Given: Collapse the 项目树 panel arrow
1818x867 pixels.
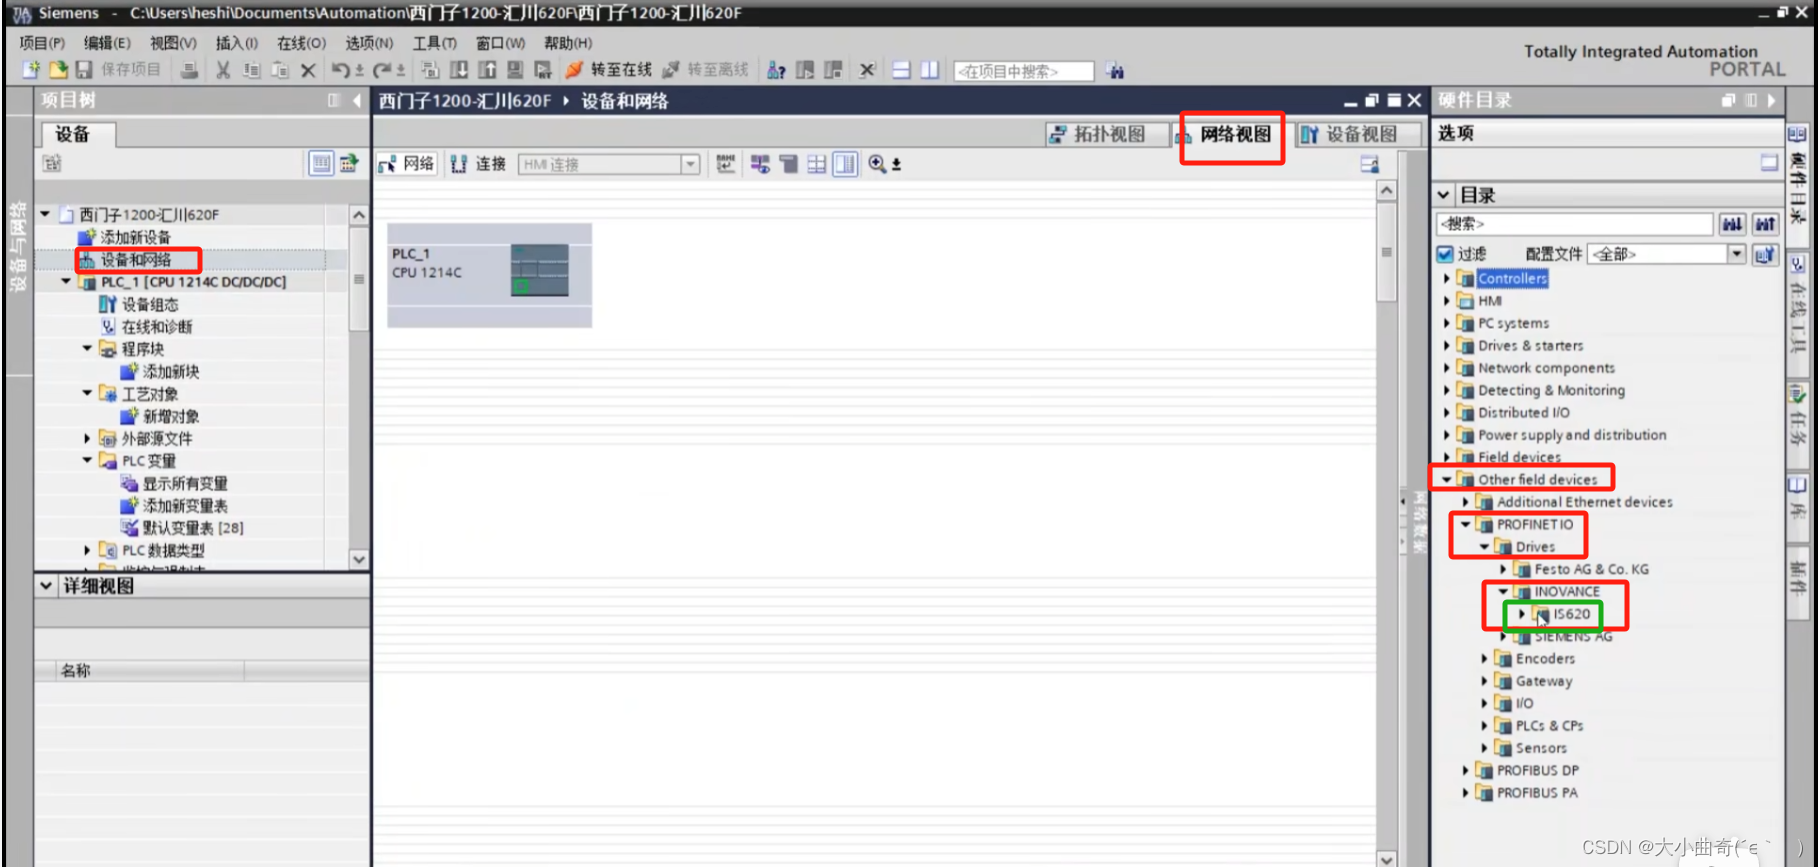Looking at the screenshot, I should [356, 100].
